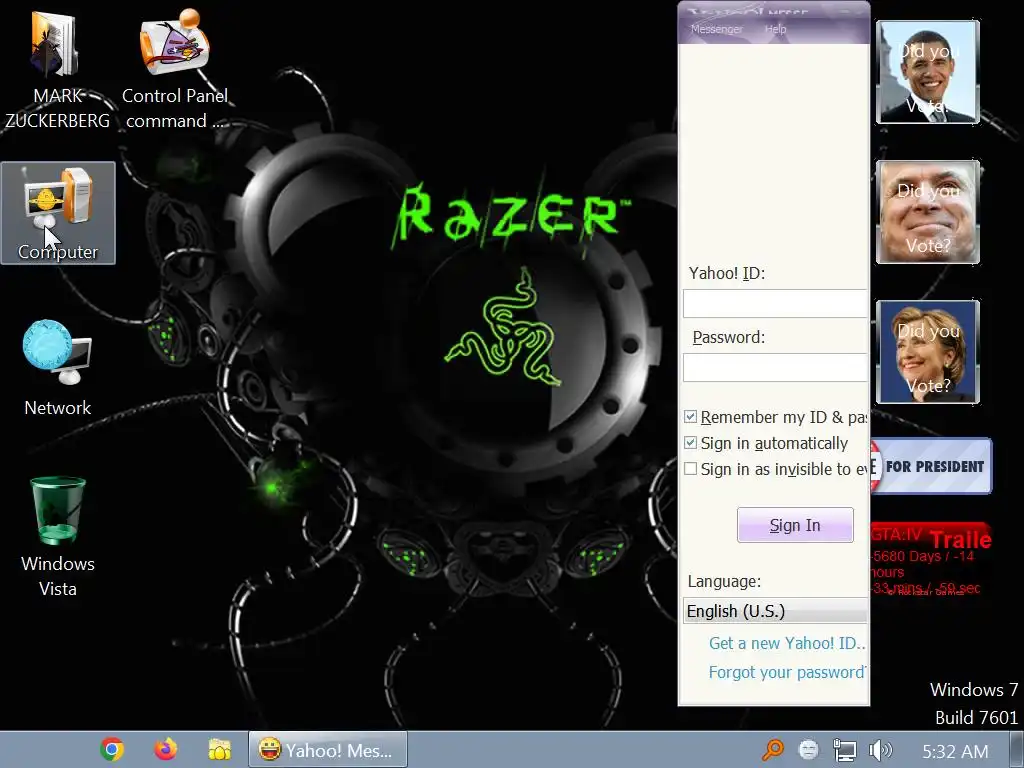This screenshot has width=1024, height=768.
Task: Launch Firefox from the taskbar
Action: 166,749
